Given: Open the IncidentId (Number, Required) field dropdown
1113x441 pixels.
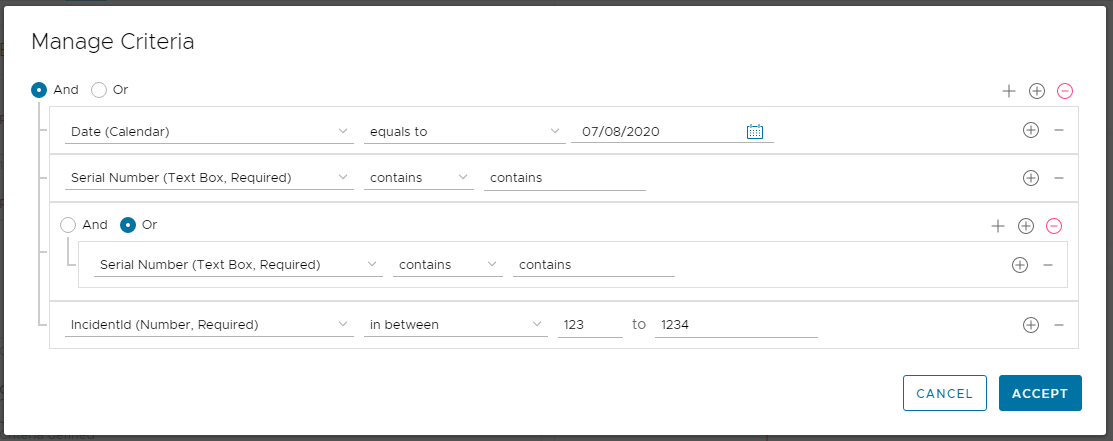Looking at the screenshot, I should click(209, 325).
